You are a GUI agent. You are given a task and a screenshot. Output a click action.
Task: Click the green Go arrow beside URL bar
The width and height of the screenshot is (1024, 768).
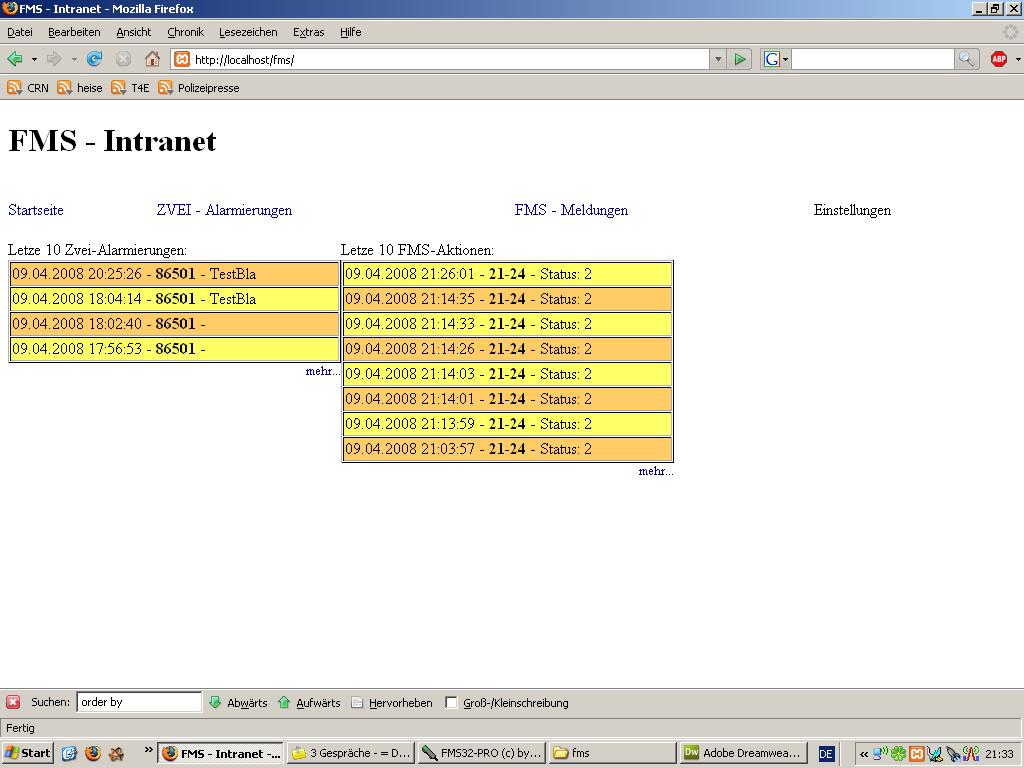[740, 59]
